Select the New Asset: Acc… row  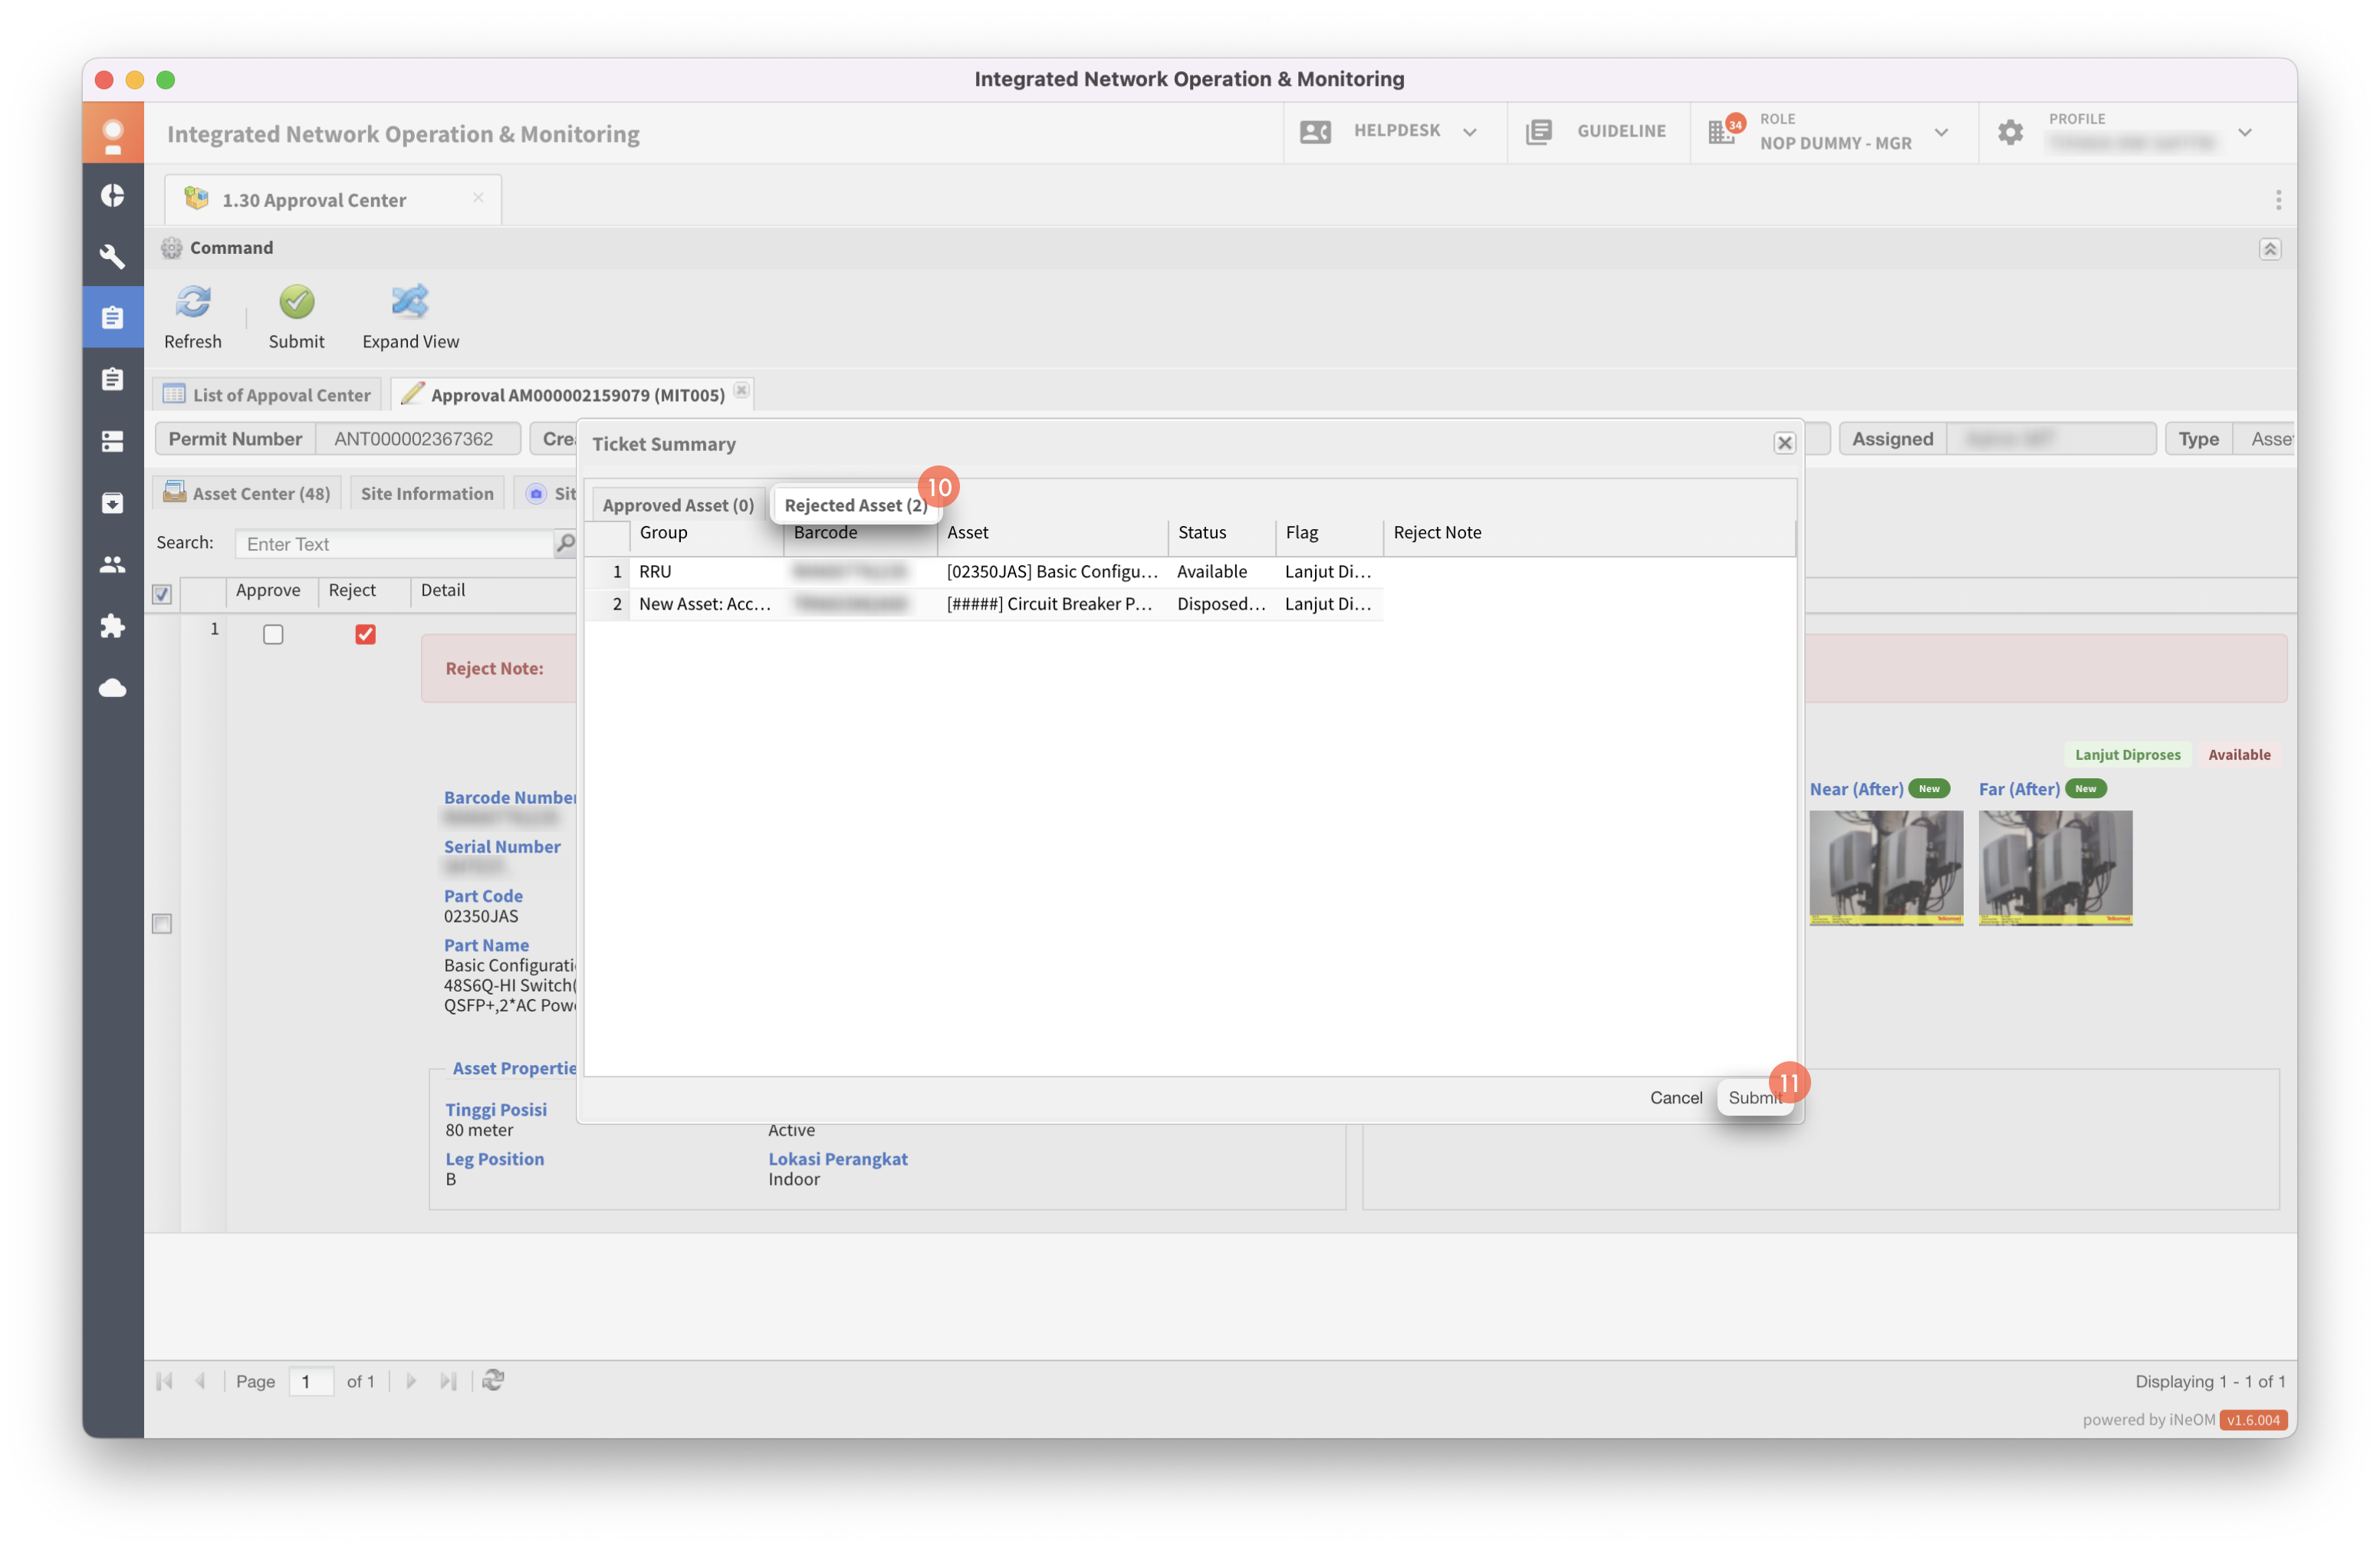pyautogui.click(x=984, y=603)
